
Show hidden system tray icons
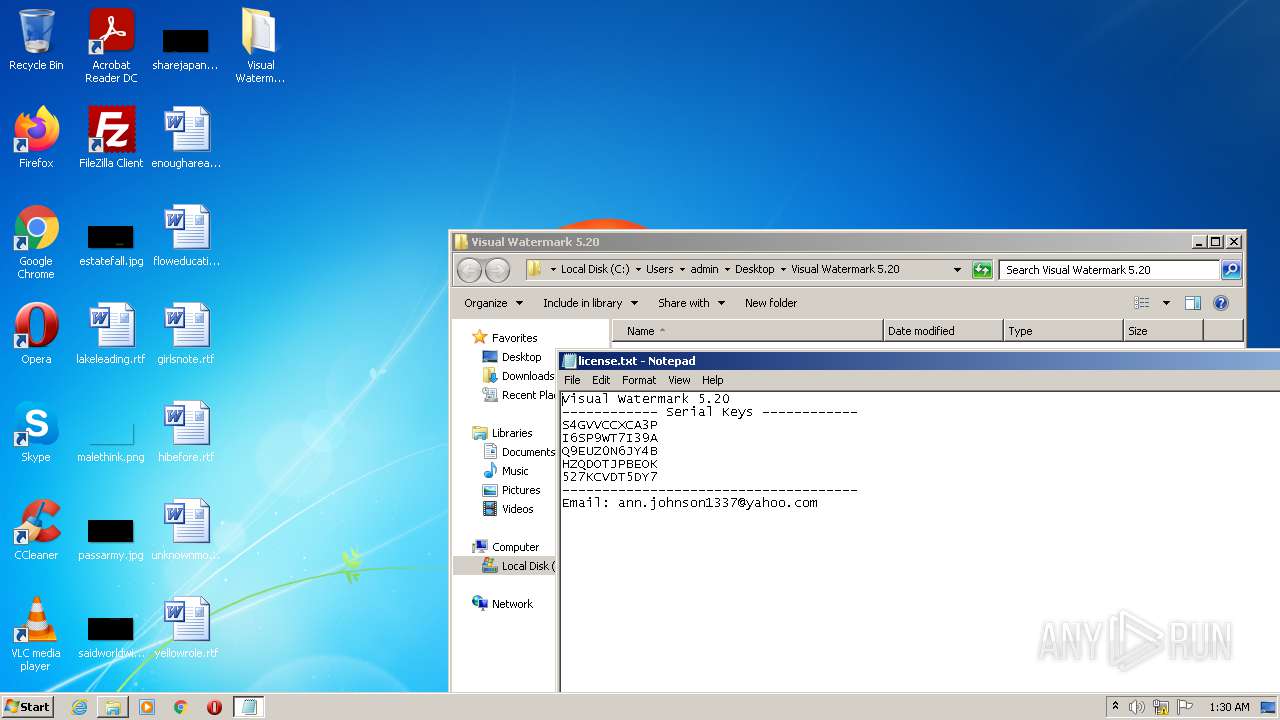[x=1115, y=707]
